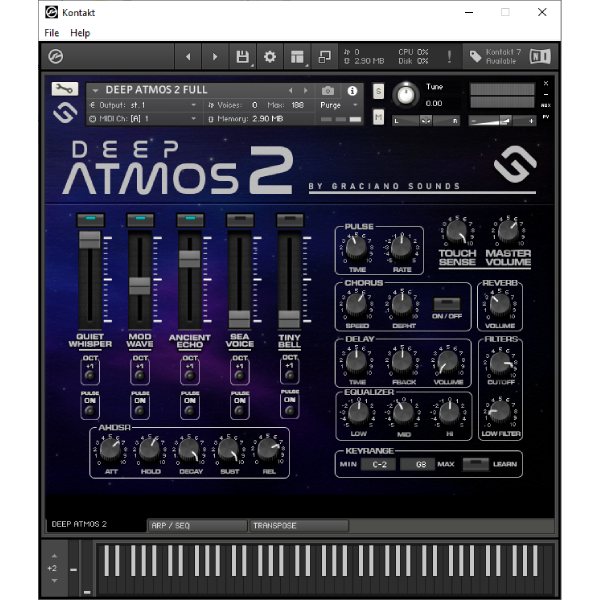Open the options gear icon
Image resolution: width=600 pixels, height=600 pixels.
270,57
